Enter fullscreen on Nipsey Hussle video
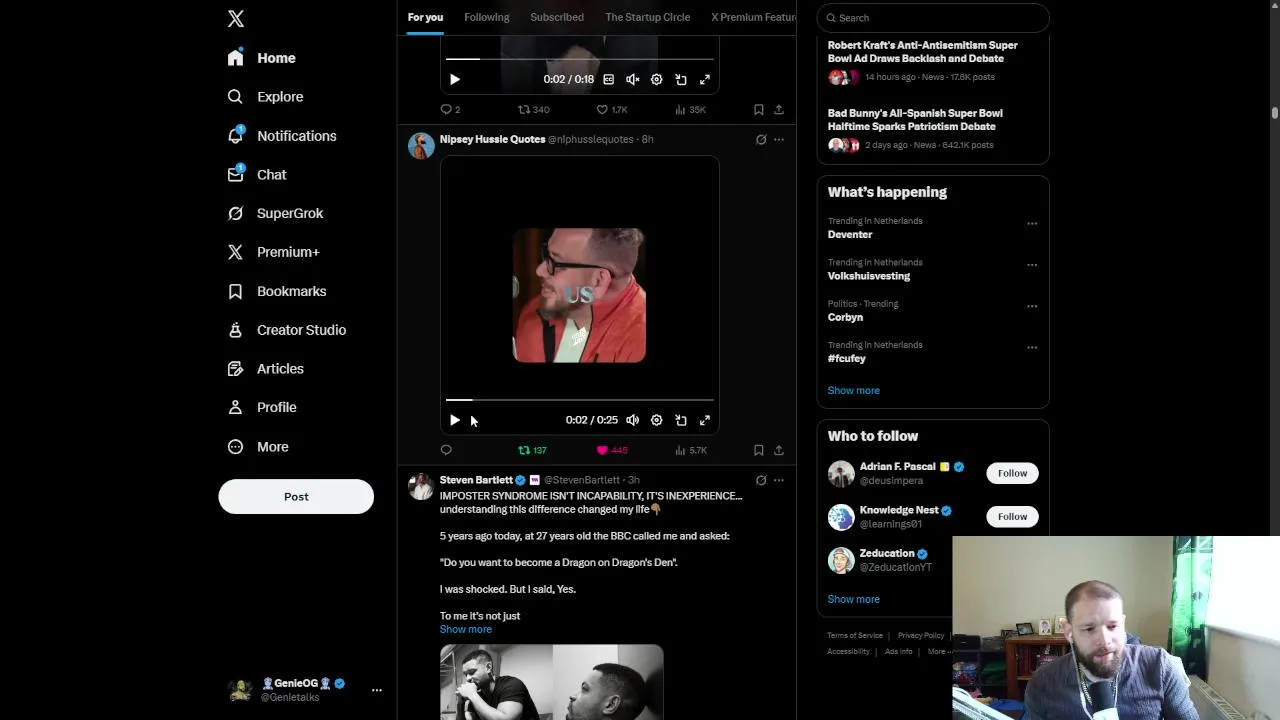1280x720 pixels. coord(705,420)
